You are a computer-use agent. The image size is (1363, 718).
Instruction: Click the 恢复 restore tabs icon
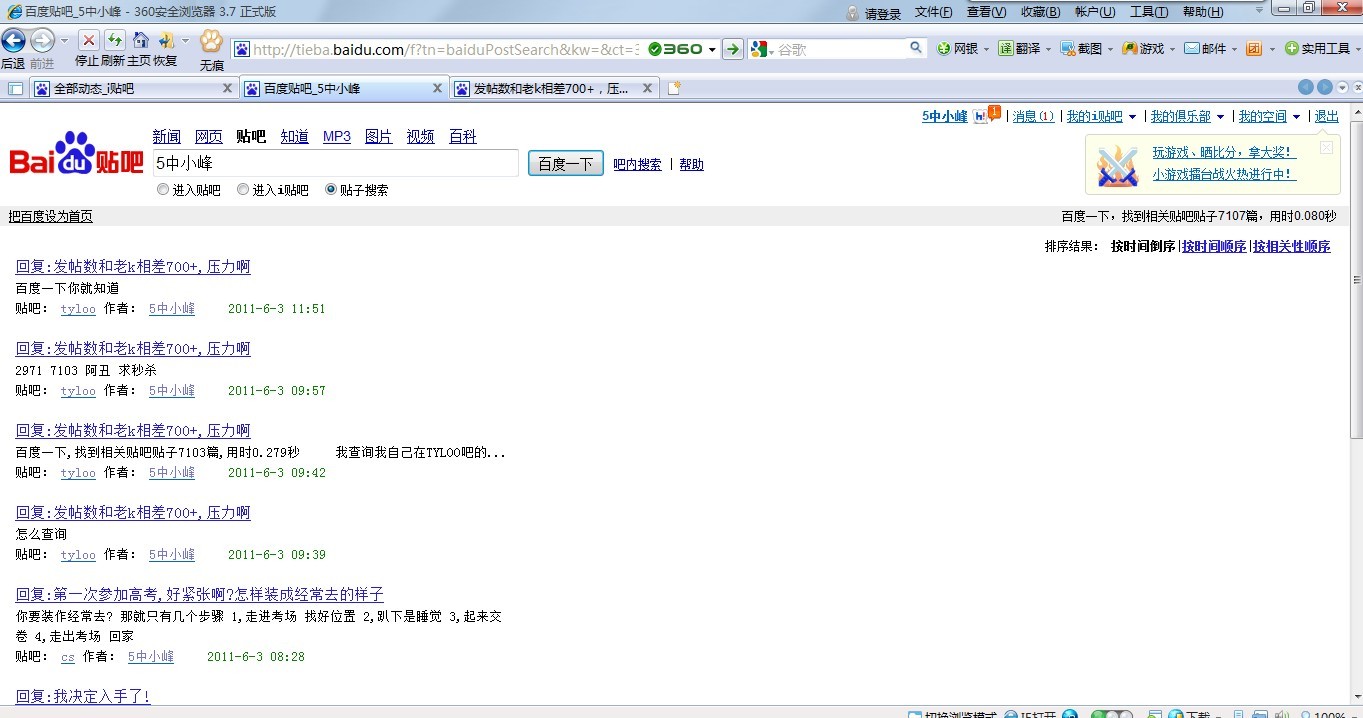click(x=165, y=40)
